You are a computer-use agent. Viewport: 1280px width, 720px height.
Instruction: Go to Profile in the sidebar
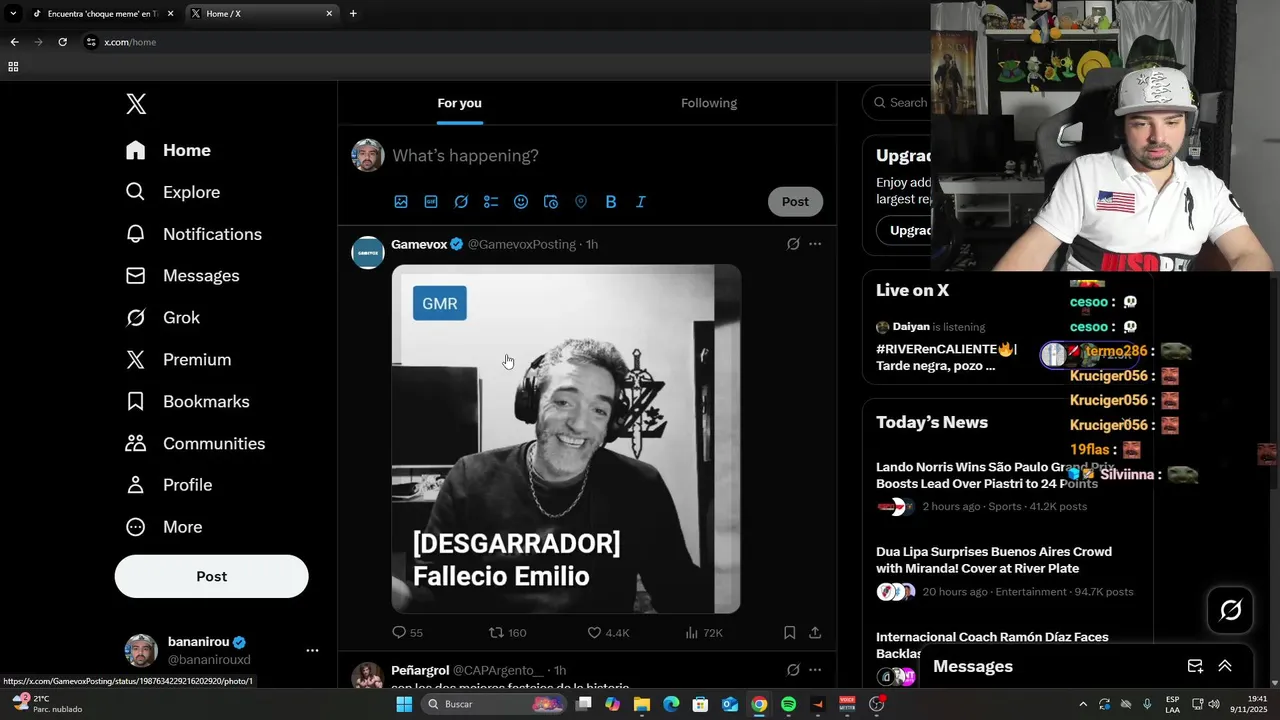(168, 485)
